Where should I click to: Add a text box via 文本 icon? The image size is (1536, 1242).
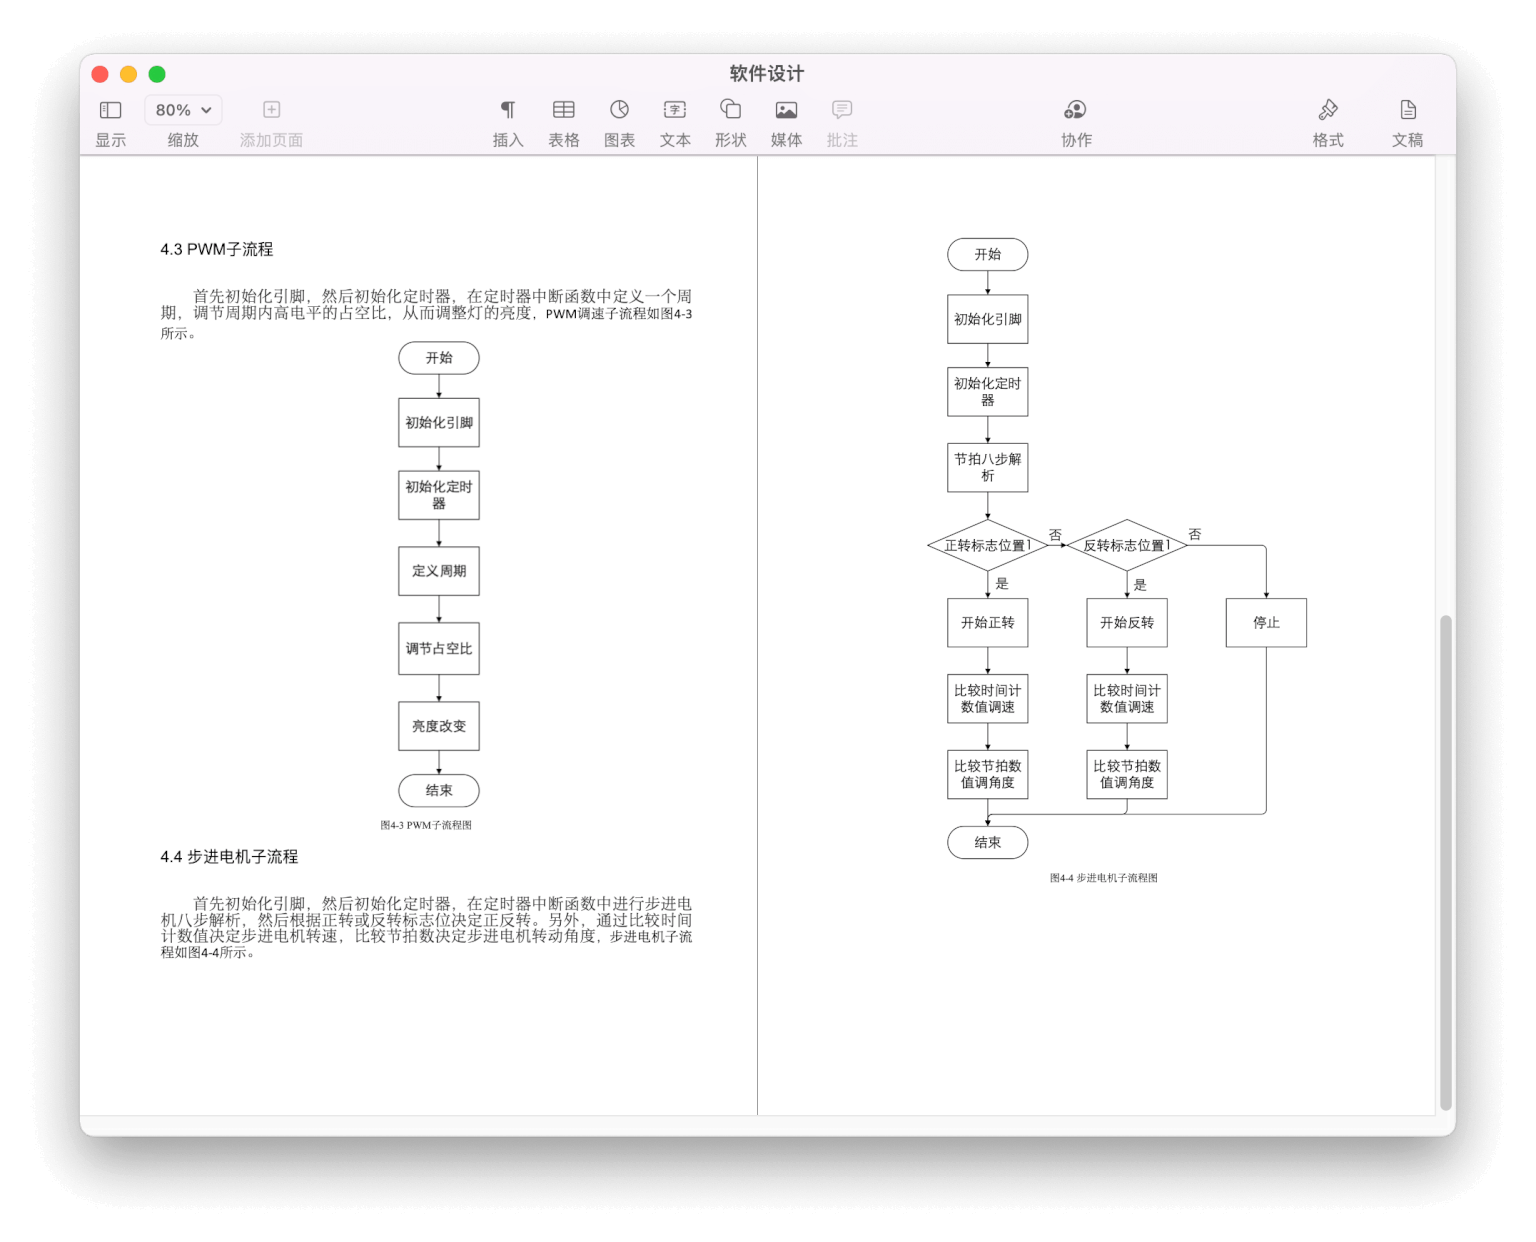tap(675, 110)
